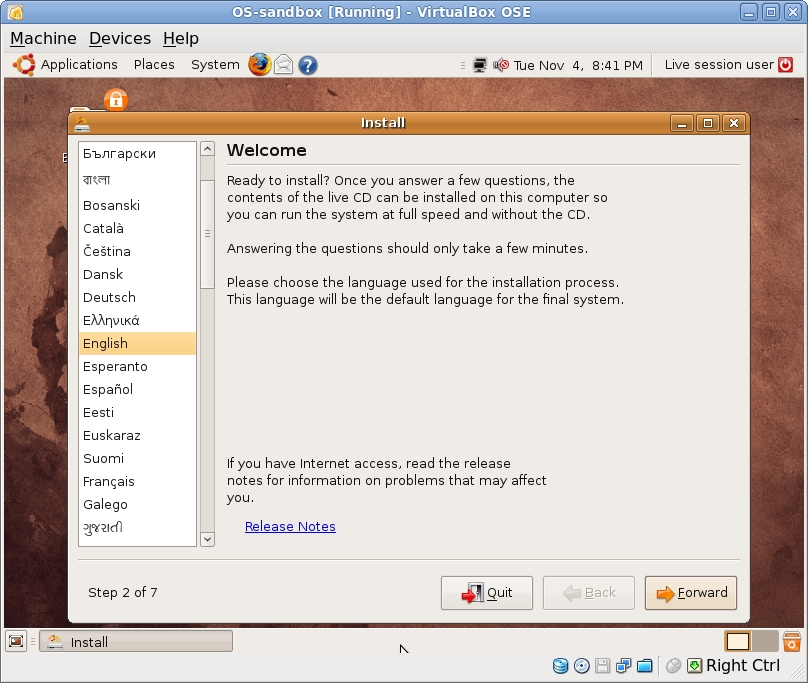Click the VirtualBox floppy status icon

click(x=602, y=666)
